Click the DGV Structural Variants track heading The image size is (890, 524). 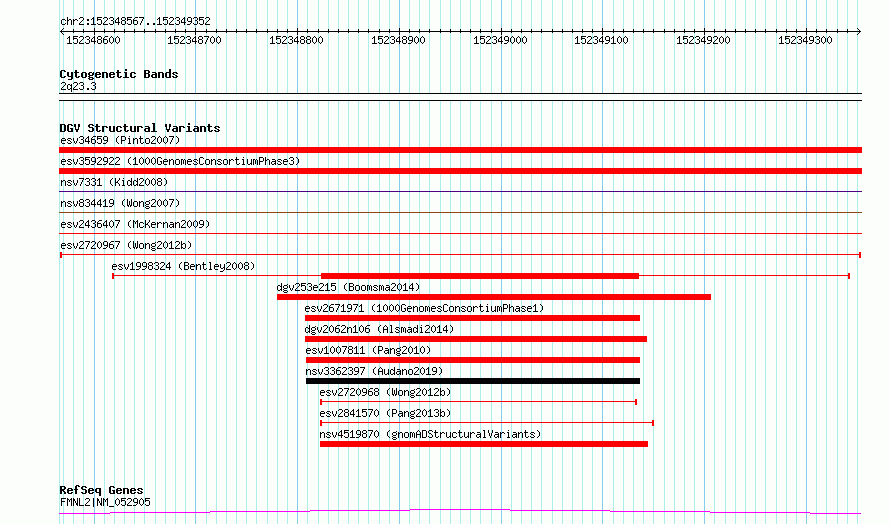pyautogui.click(x=140, y=128)
